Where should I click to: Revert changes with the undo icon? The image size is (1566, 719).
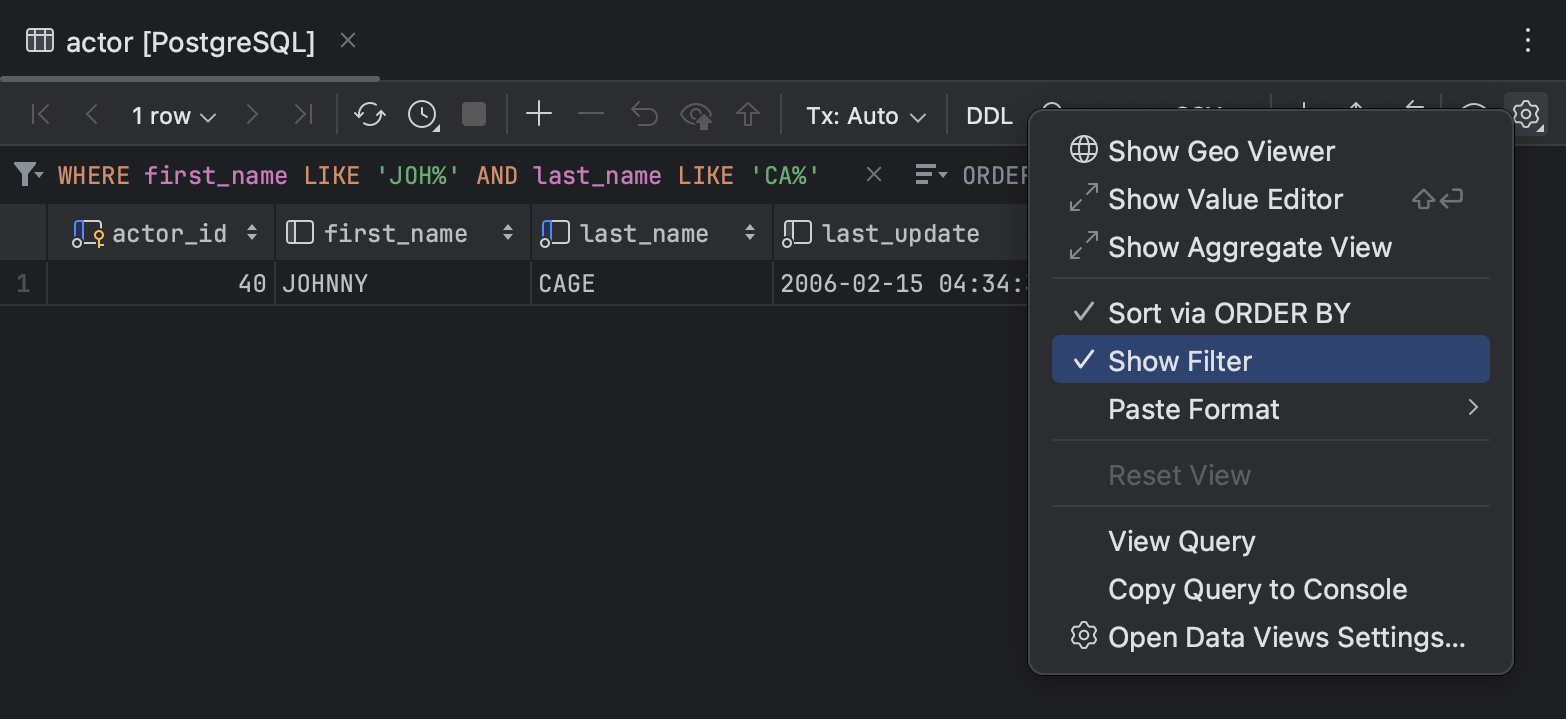tap(643, 114)
